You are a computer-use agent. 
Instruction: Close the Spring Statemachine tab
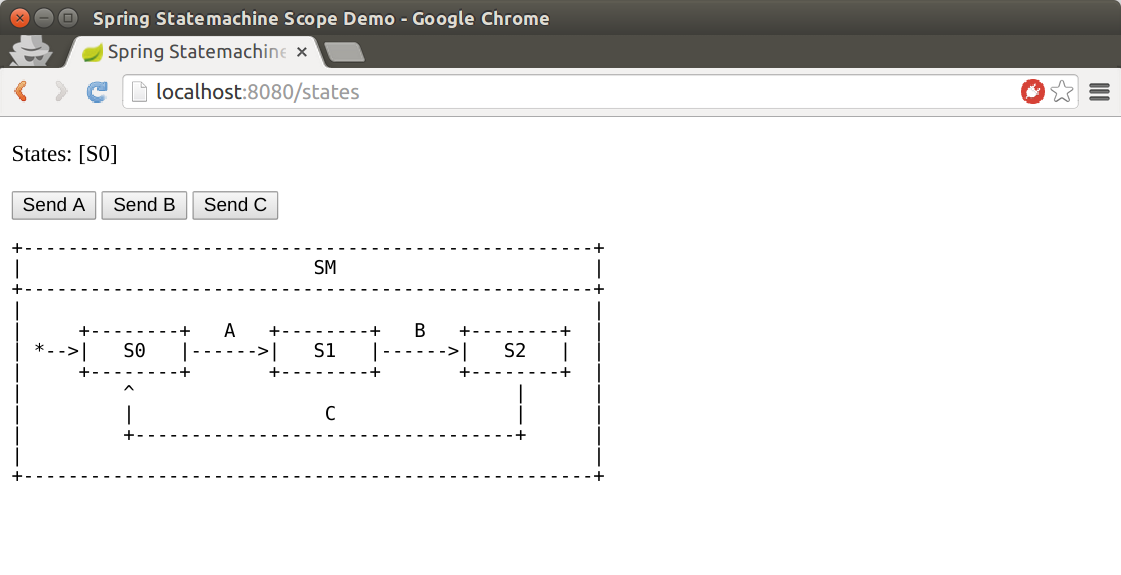tap(302, 52)
